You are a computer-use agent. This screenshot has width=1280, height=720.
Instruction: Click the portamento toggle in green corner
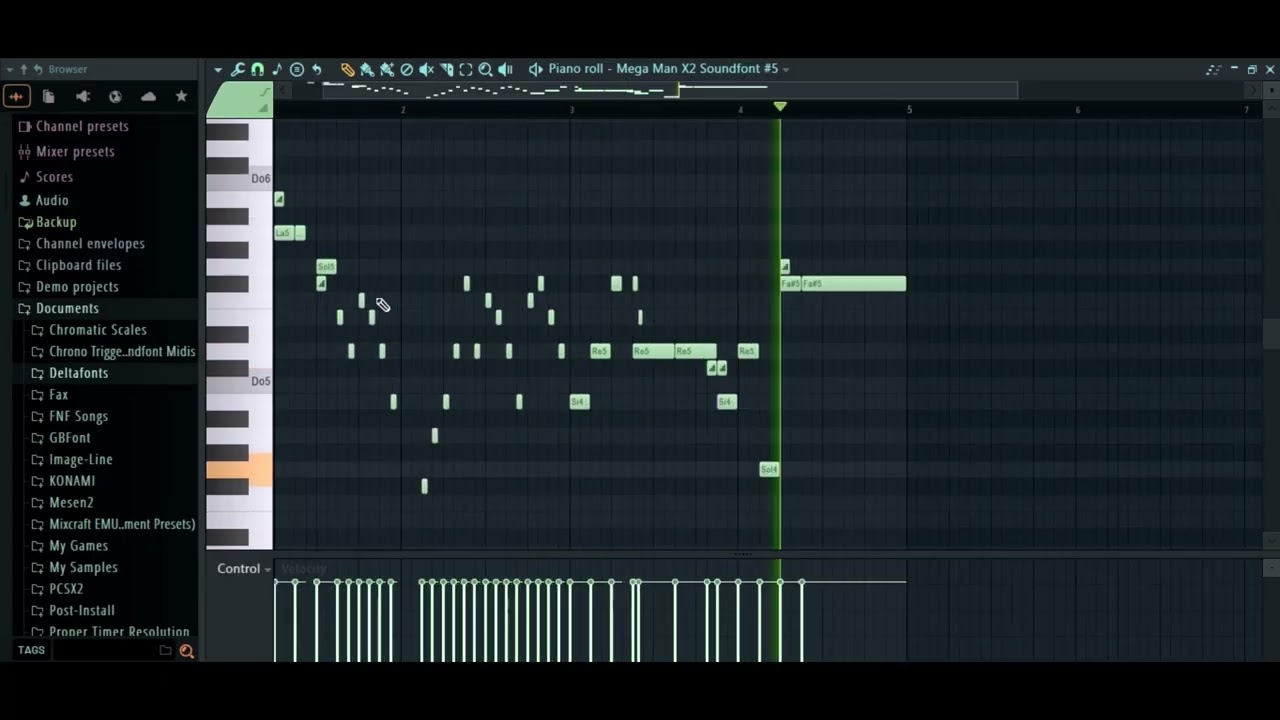[264, 92]
